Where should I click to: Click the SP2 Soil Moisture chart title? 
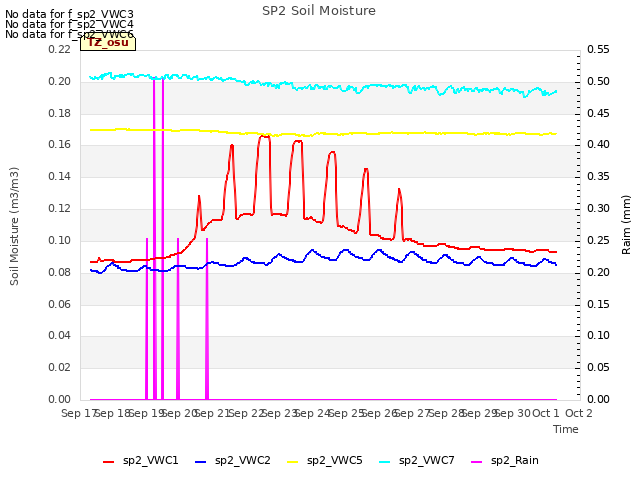[x=319, y=11]
